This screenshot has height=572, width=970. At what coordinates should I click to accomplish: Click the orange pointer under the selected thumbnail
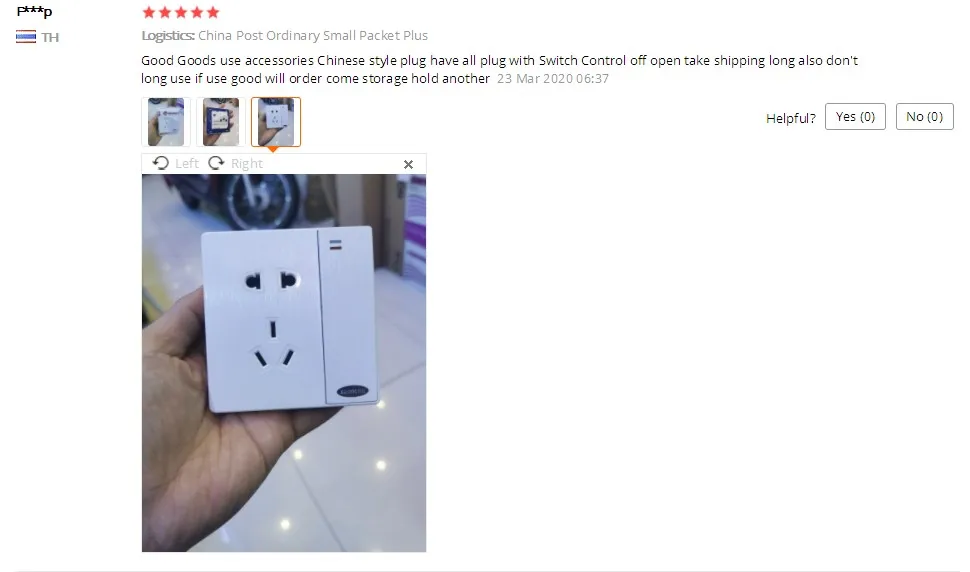click(x=273, y=149)
